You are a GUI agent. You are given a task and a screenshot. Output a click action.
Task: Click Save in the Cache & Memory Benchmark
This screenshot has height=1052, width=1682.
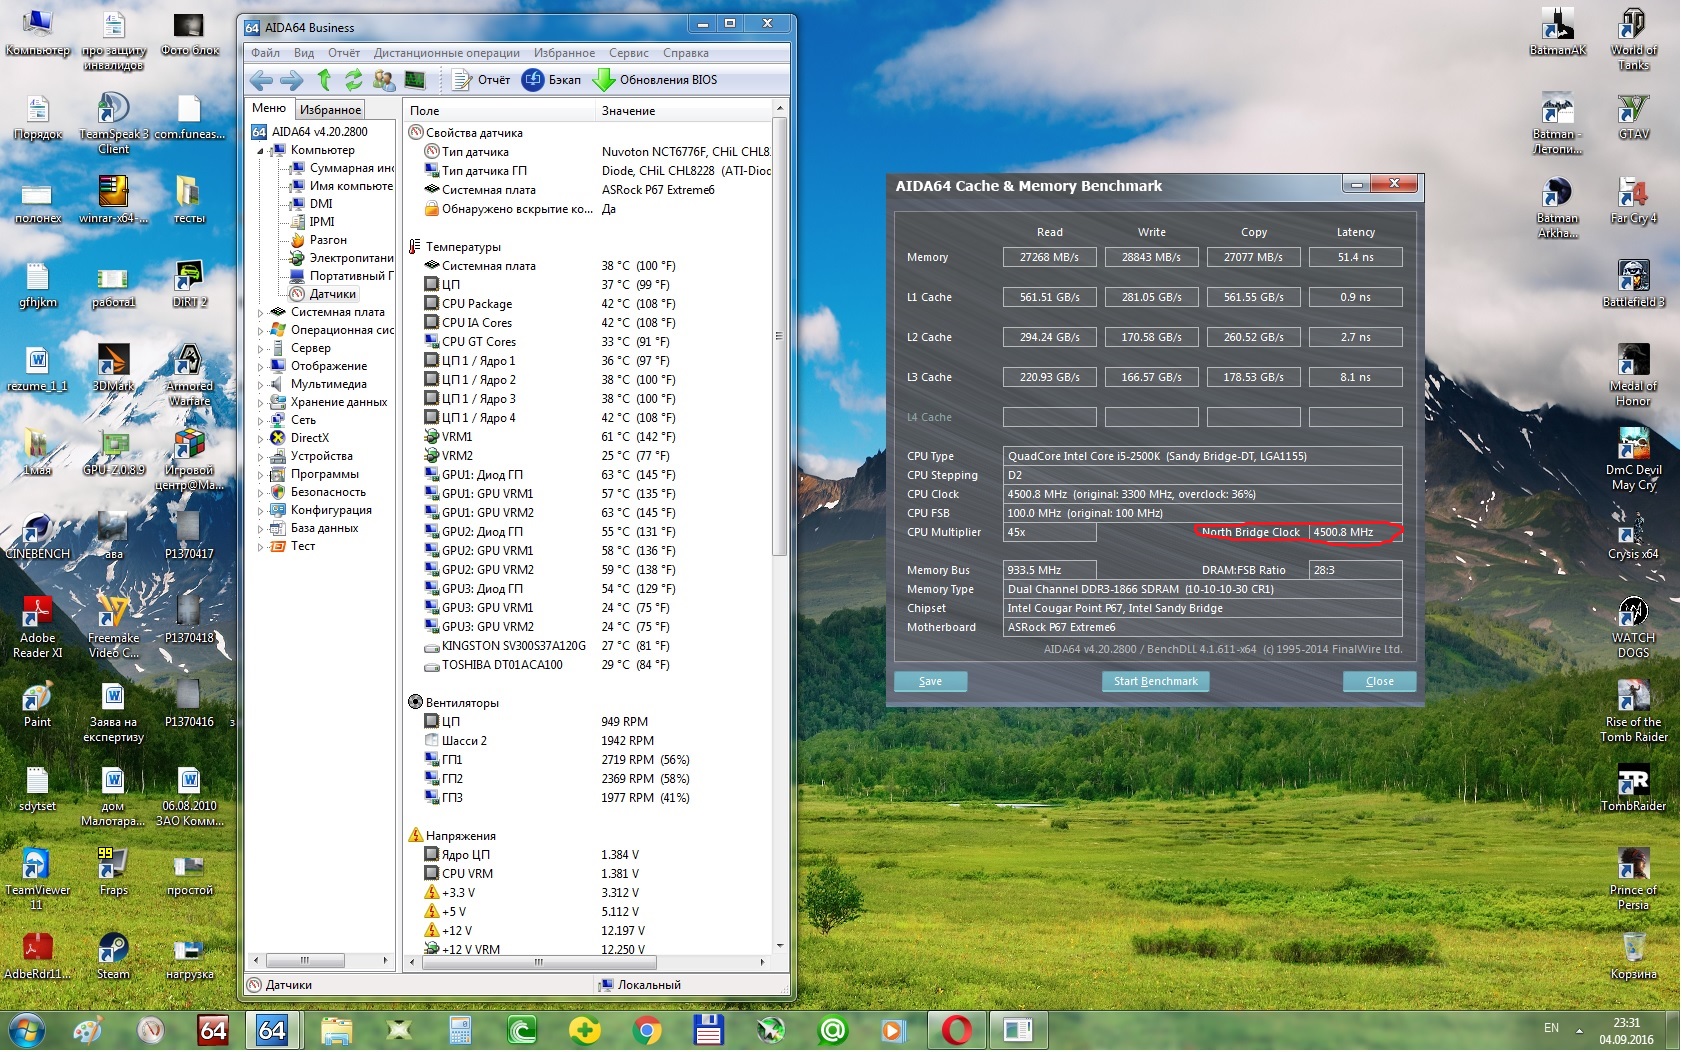pyautogui.click(x=930, y=681)
